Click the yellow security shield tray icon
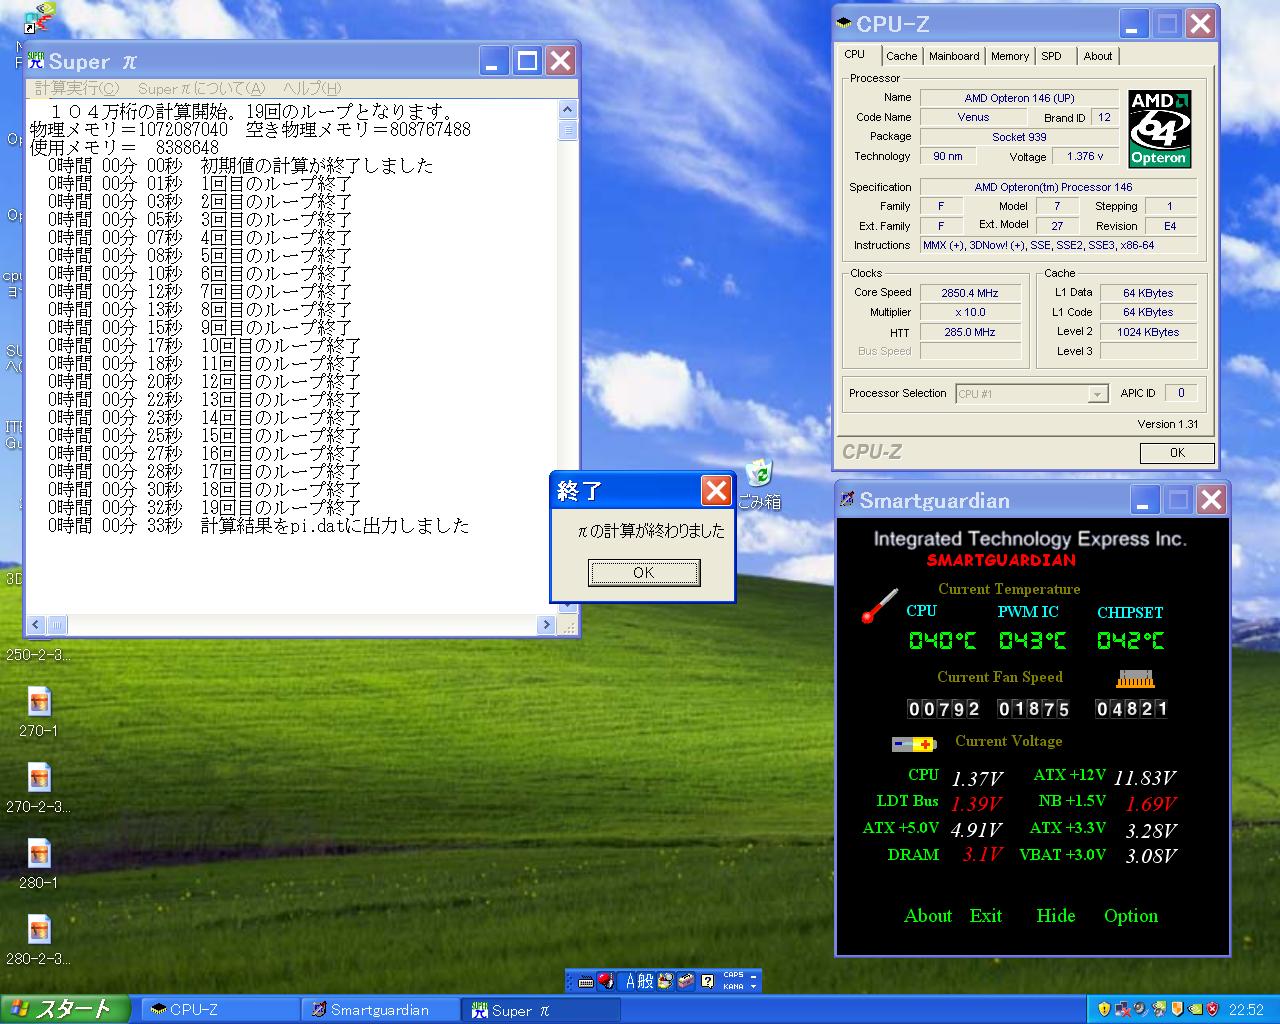Screen dimensions: 1280x1024 pyautogui.click(x=1104, y=1009)
